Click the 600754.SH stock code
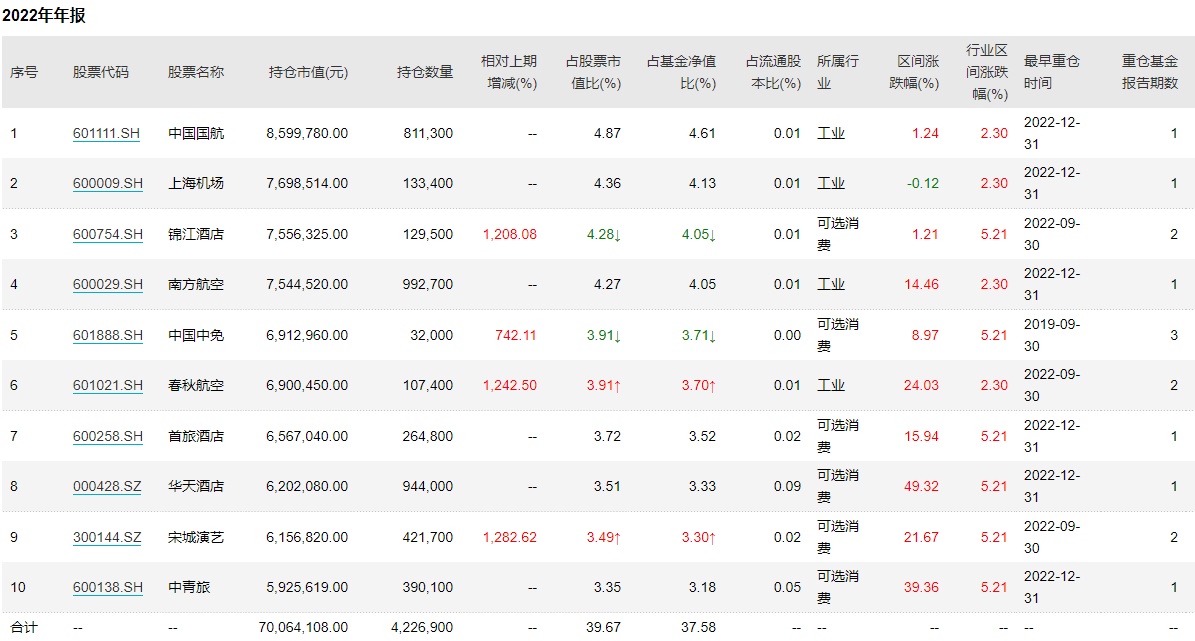Image resolution: width=1195 pixels, height=641 pixels. pos(108,234)
